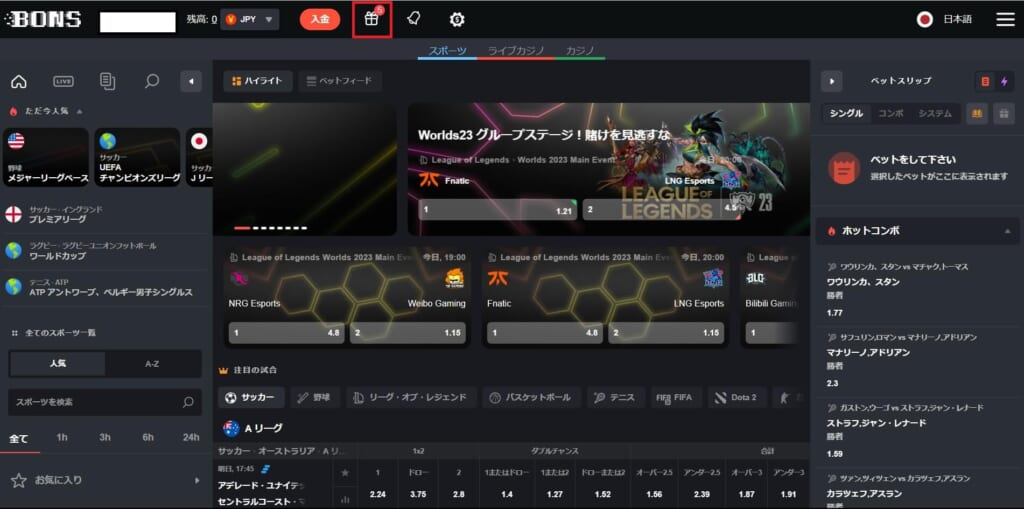Open the sidebar search magnifier icon
Screen dimensions: 1024x509
pyautogui.click(x=152, y=82)
